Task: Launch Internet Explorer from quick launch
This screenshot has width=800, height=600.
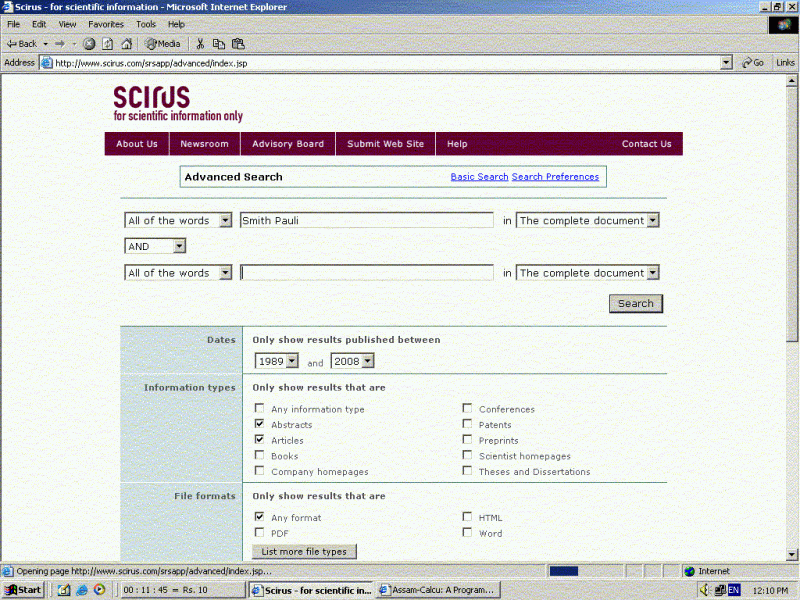Action: 82,590
